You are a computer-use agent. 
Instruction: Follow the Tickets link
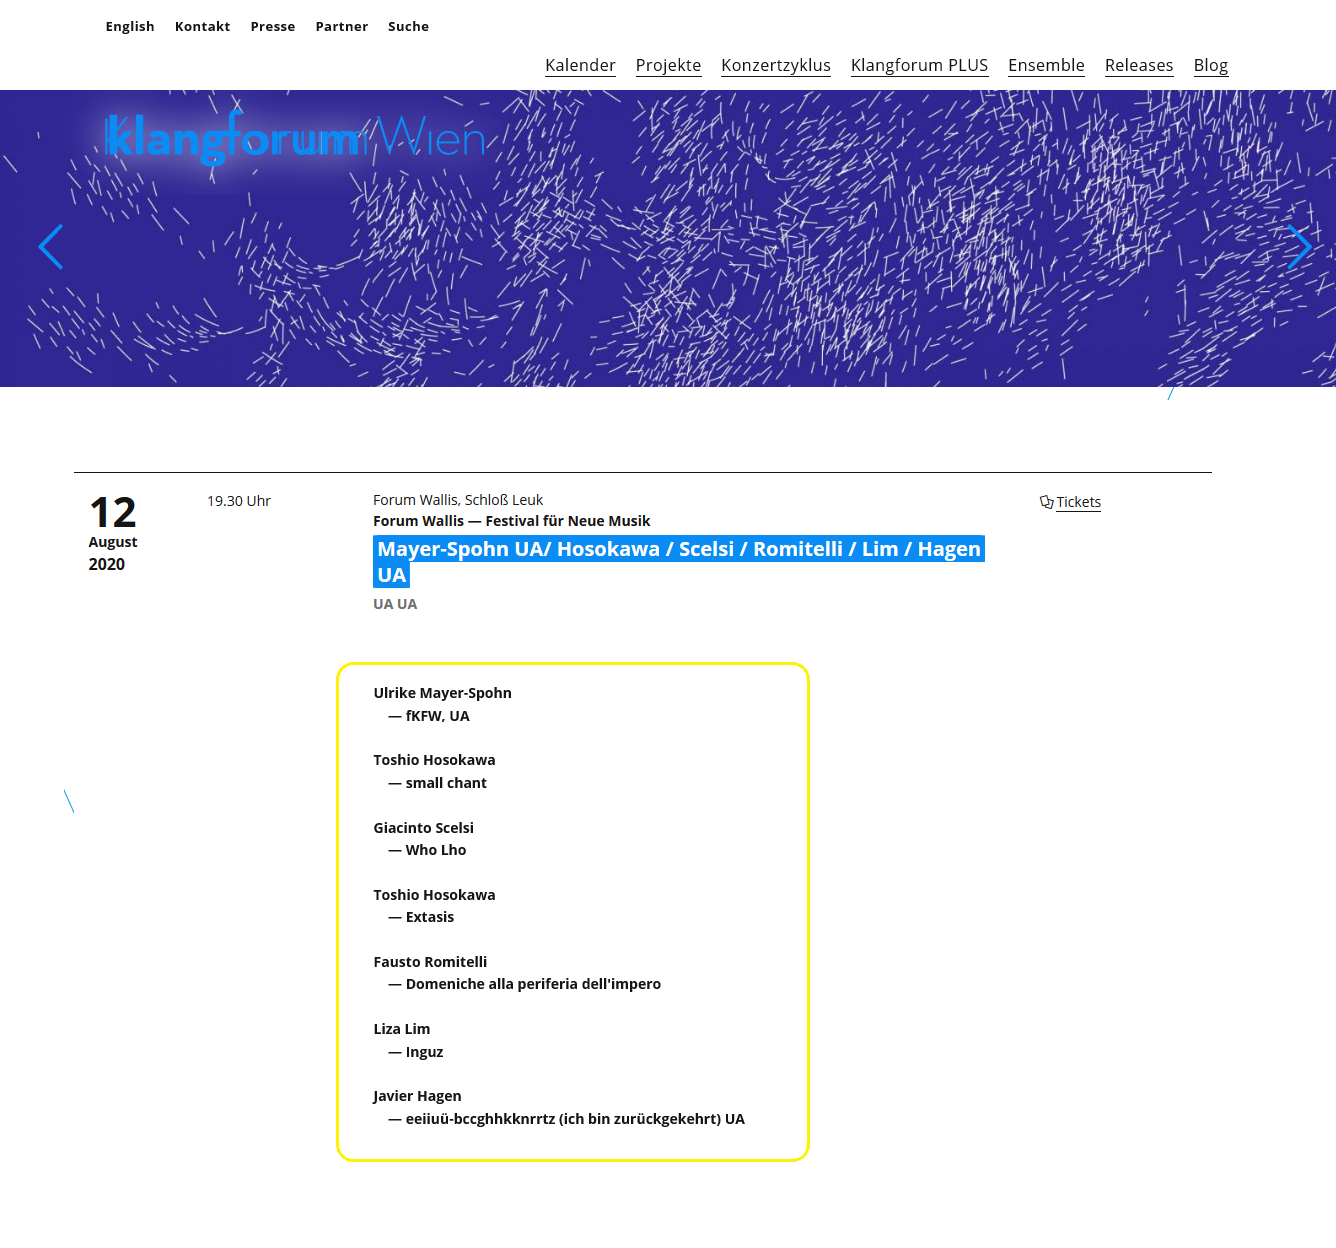[x=1078, y=502]
